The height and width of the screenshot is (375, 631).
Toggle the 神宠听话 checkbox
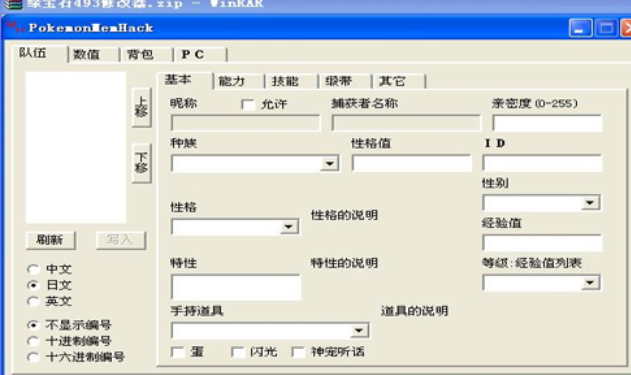[x=298, y=352]
